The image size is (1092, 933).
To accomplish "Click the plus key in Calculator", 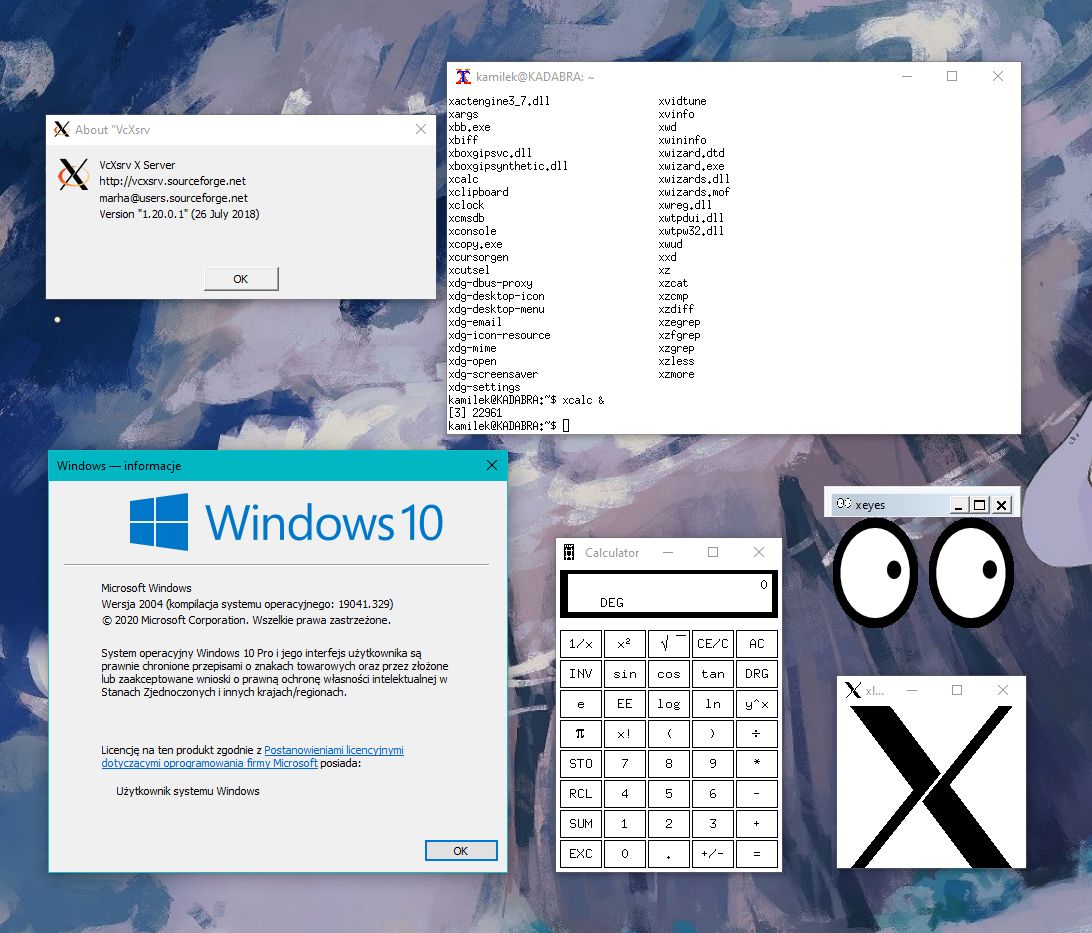I will (x=756, y=824).
